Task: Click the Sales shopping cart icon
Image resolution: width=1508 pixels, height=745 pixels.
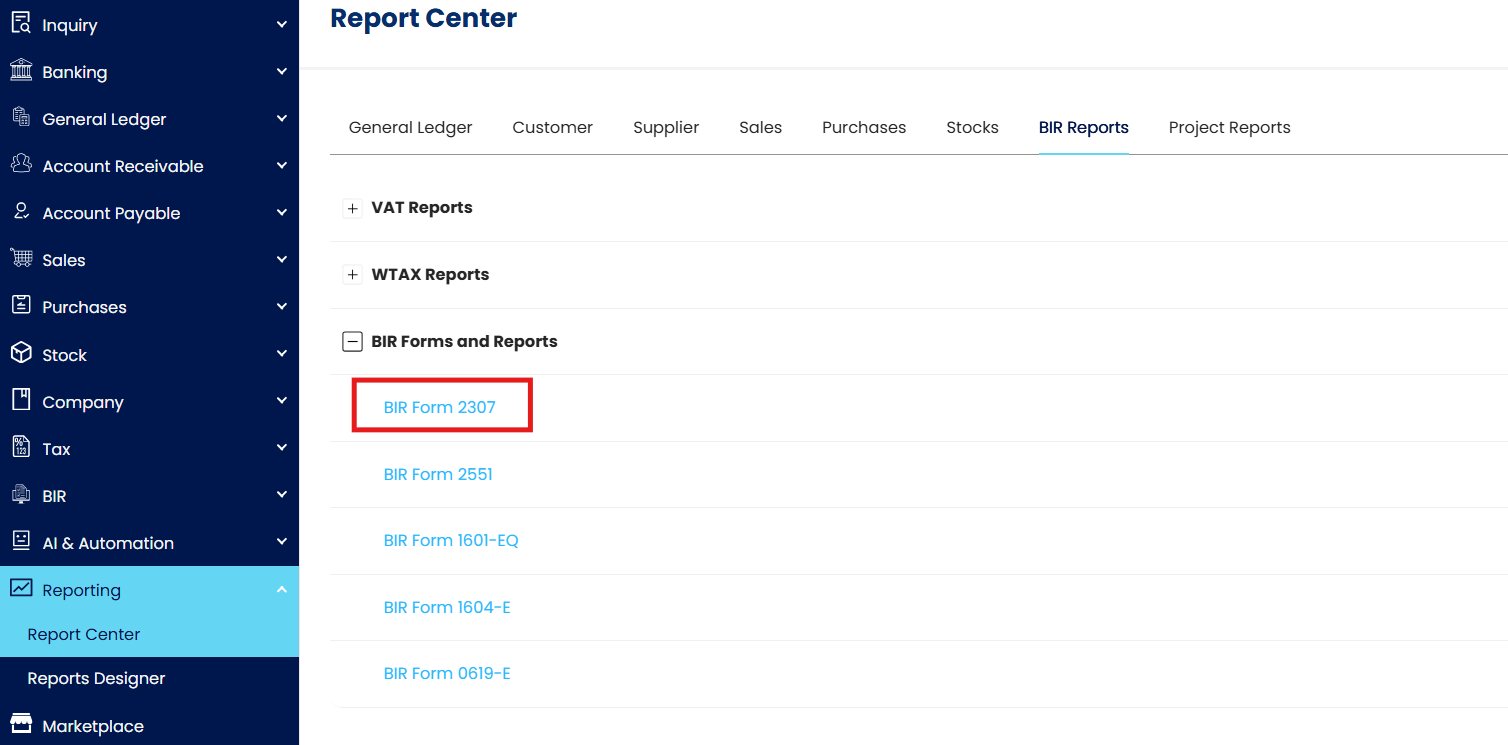Action: pyautogui.click(x=20, y=258)
